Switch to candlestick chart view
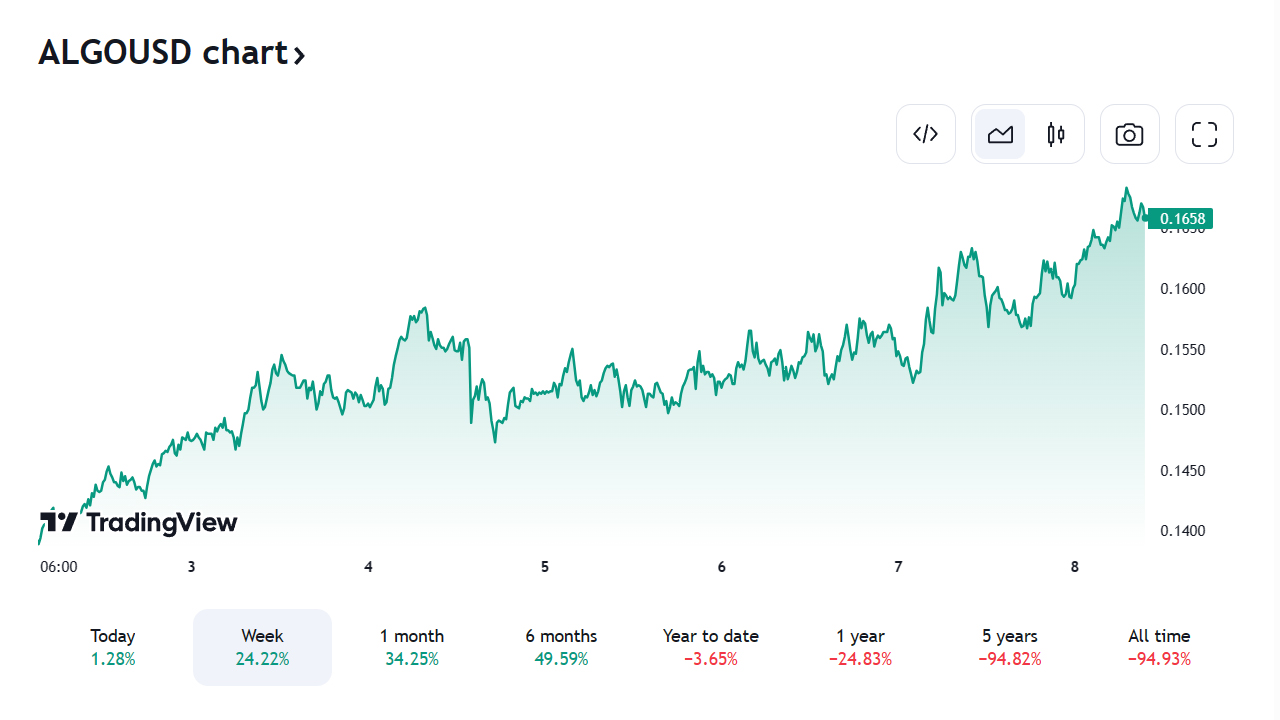This screenshot has height=720, width=1280. click(x=1056, y=134)
